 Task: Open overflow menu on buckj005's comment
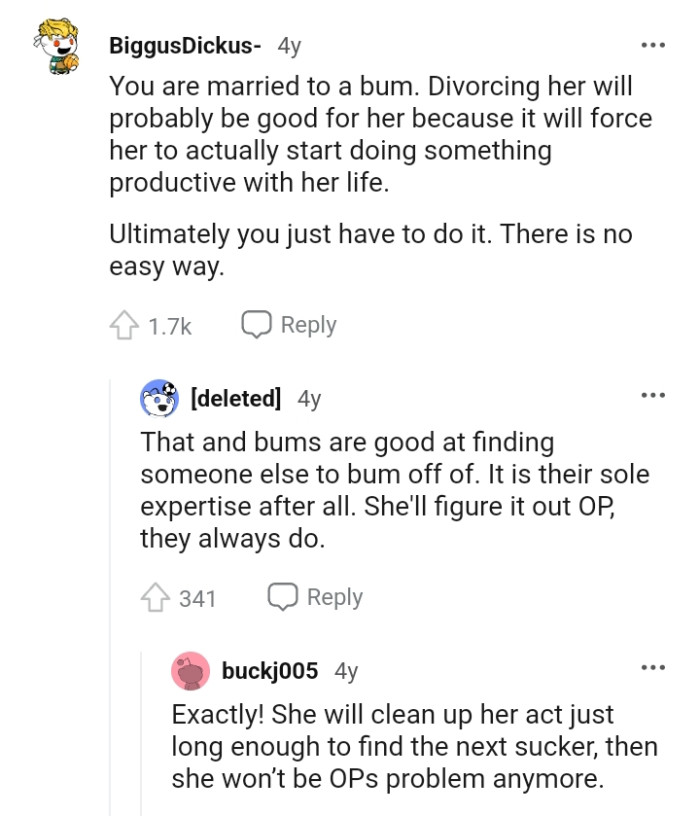coord(654,667)
